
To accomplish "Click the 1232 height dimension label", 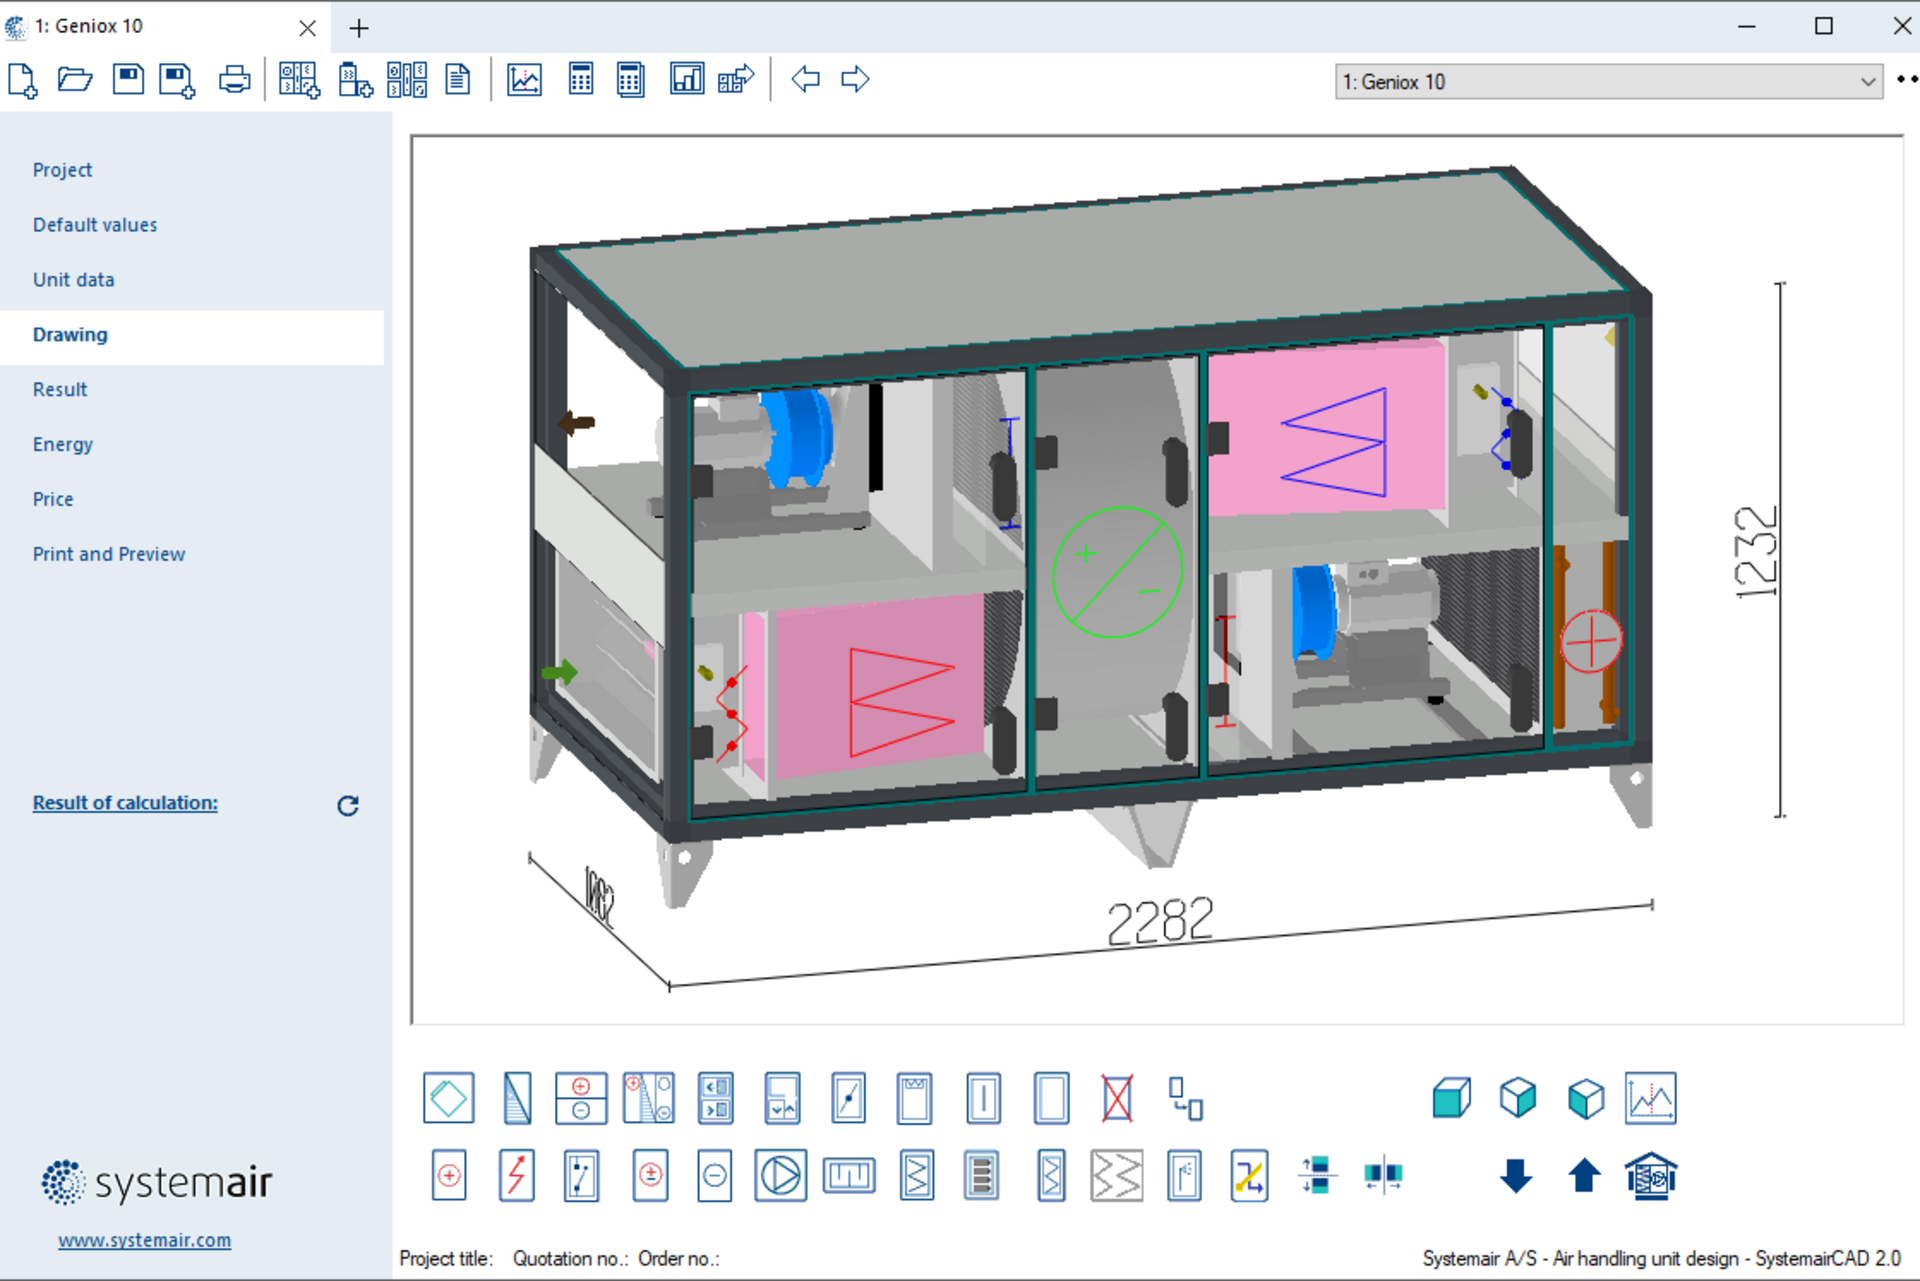I will pyautogui.click(x=1756, y=552).
